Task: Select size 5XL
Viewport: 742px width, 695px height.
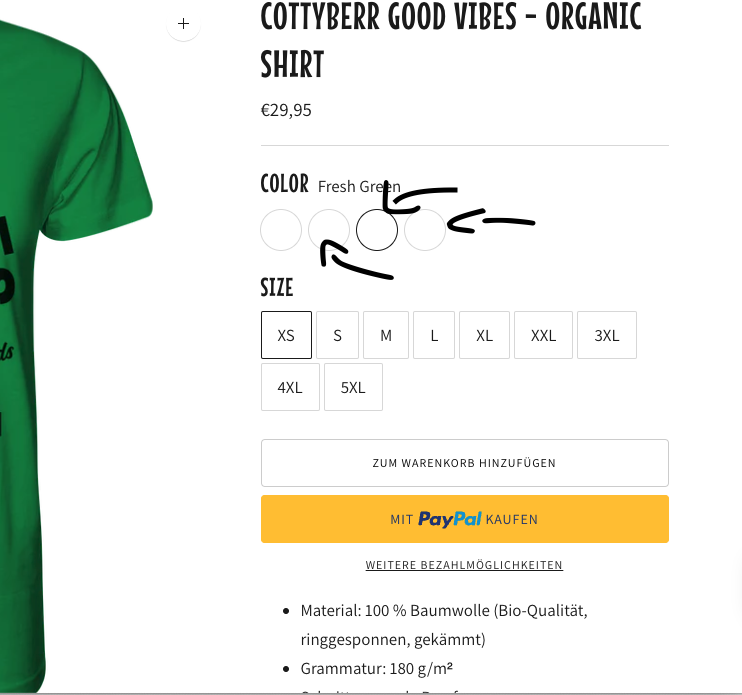Action: coord(353,387)
